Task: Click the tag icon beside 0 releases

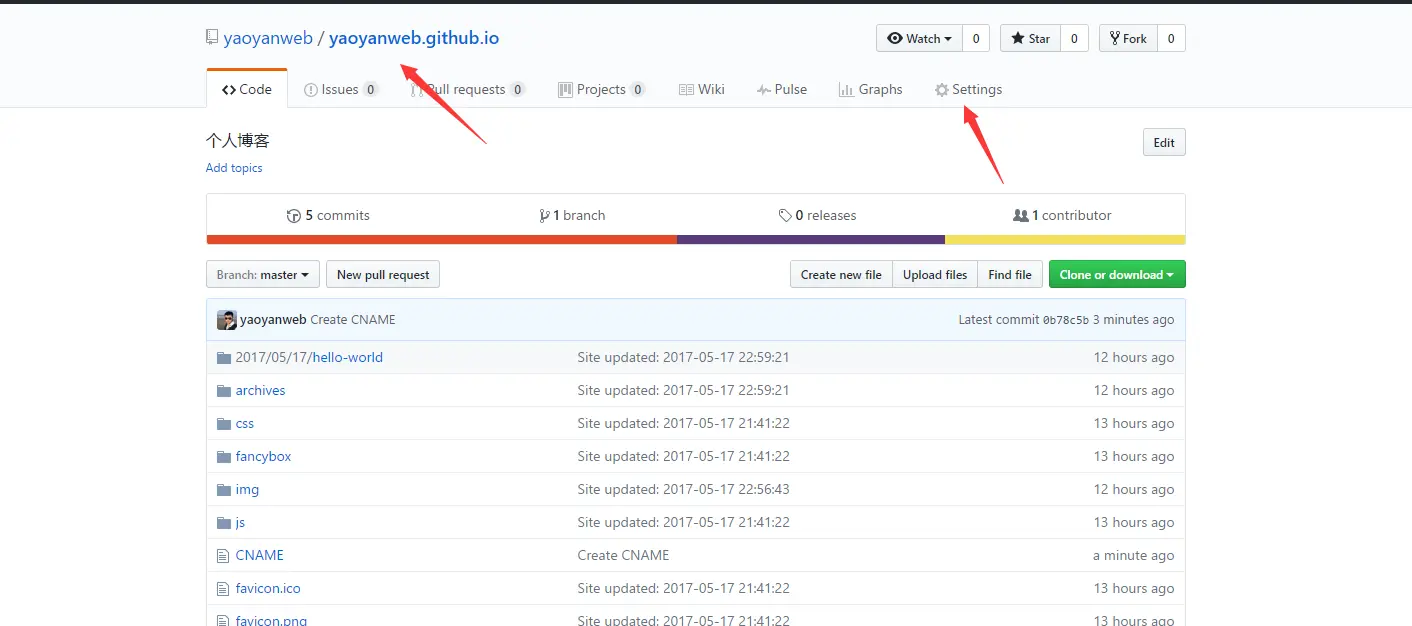Action: pyautogui.click(x=785, y=215)
